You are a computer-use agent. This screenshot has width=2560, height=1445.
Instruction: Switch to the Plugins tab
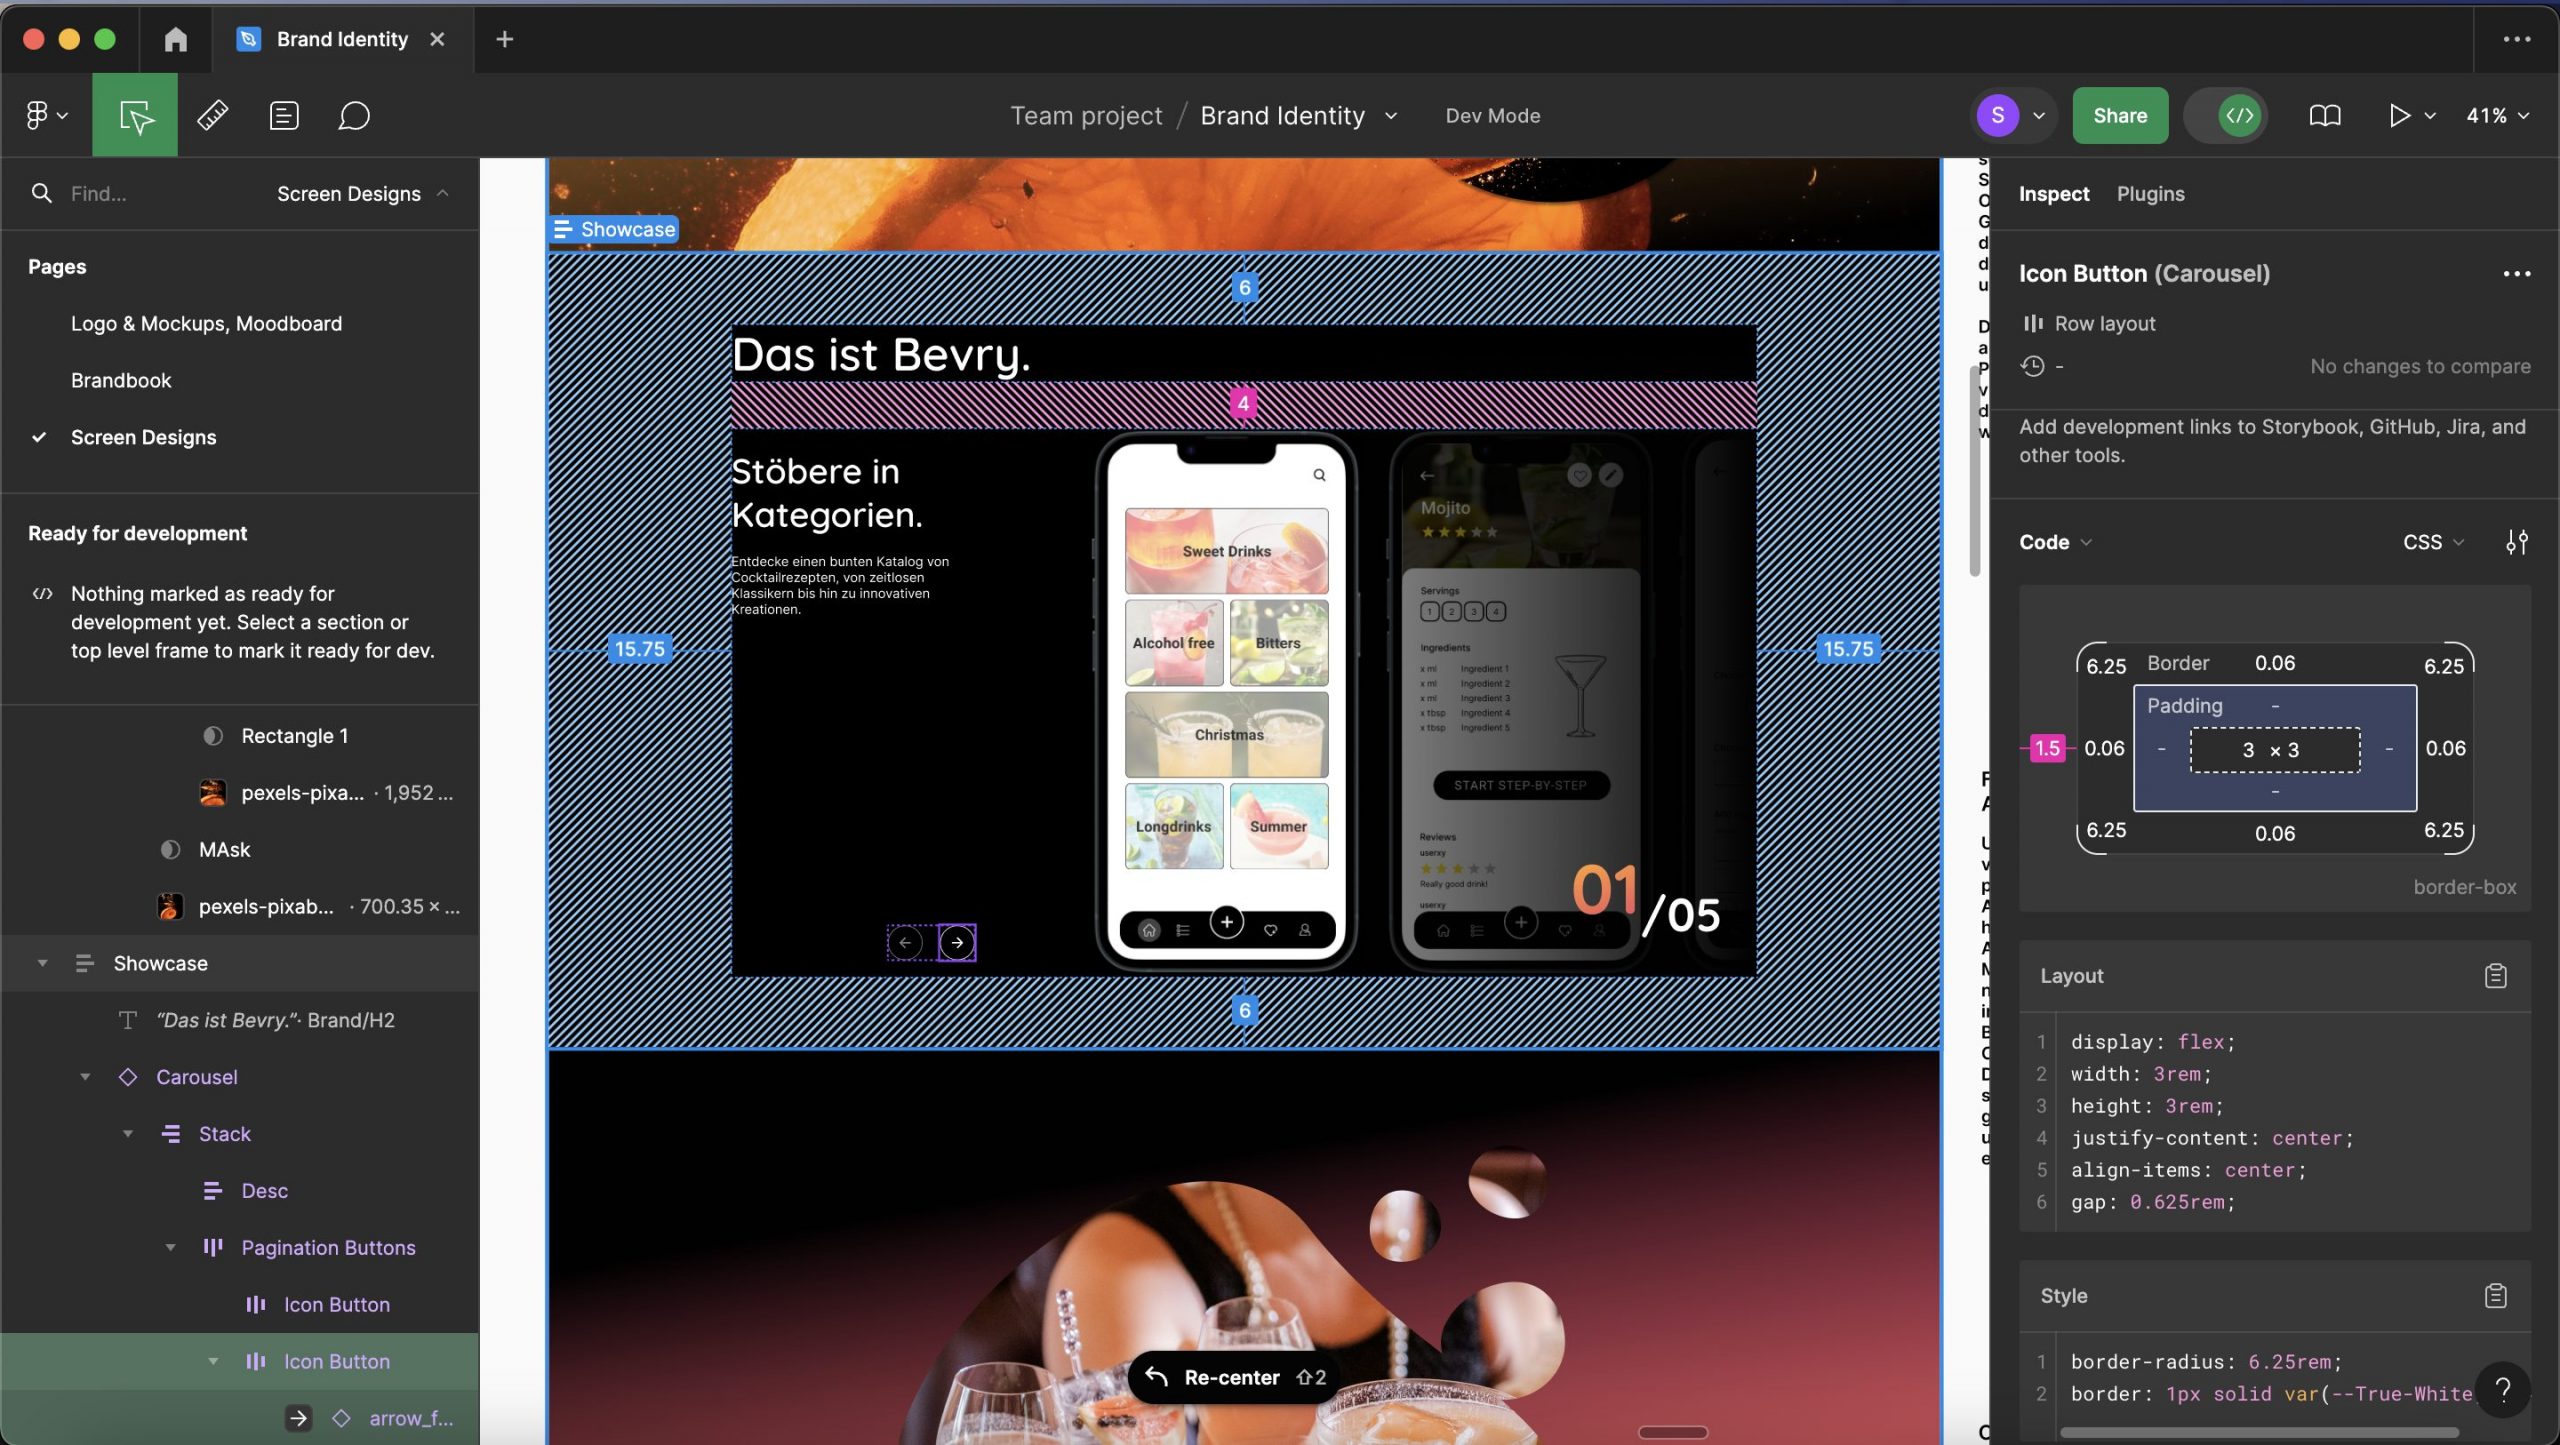(x=2150, y=193)
